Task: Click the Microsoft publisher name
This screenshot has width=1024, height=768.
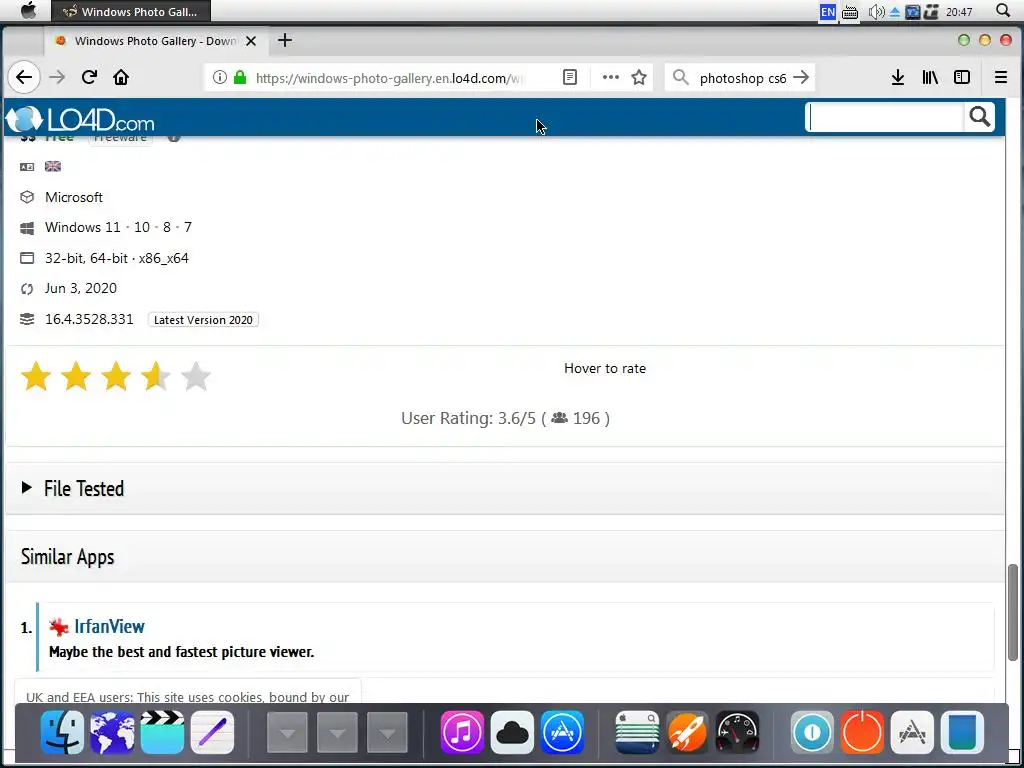Action: (74, 197)
